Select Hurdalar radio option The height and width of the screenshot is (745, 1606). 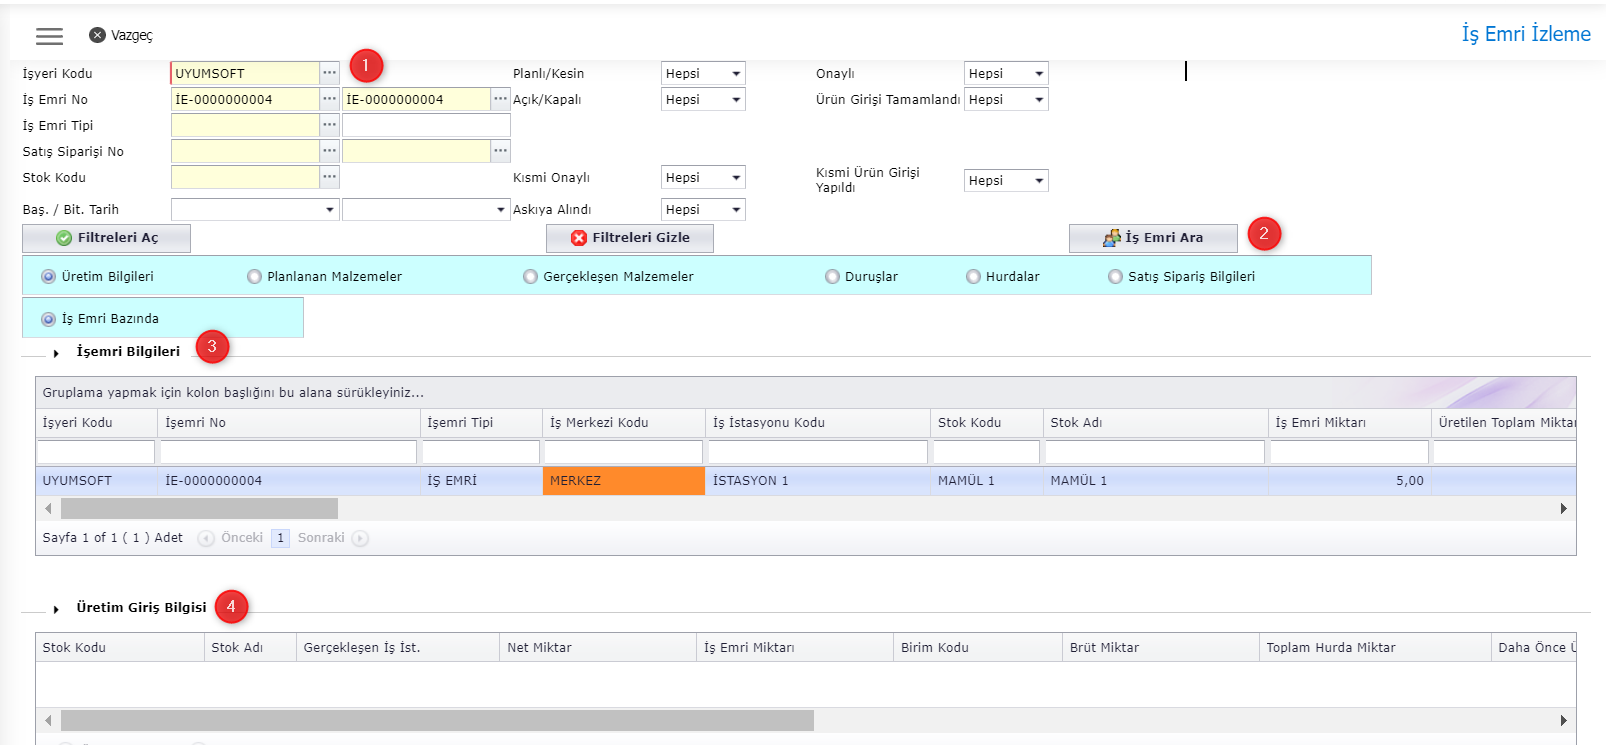tap(973, 277)
